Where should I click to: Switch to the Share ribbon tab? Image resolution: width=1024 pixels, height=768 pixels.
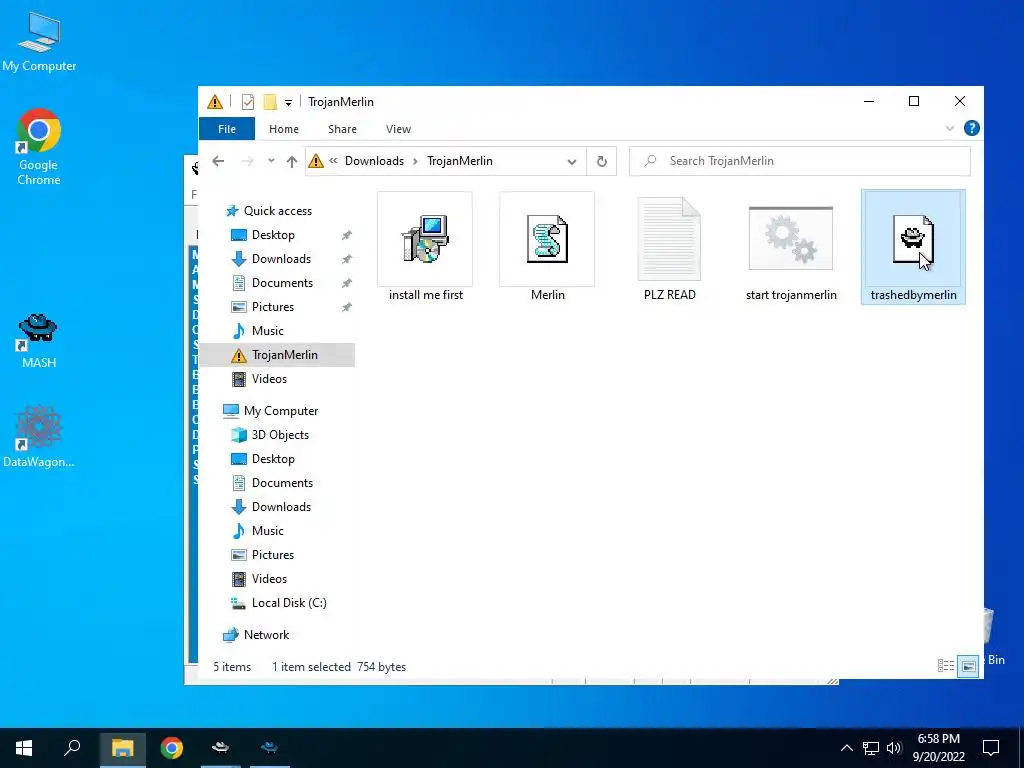click(x=342, y=129)
